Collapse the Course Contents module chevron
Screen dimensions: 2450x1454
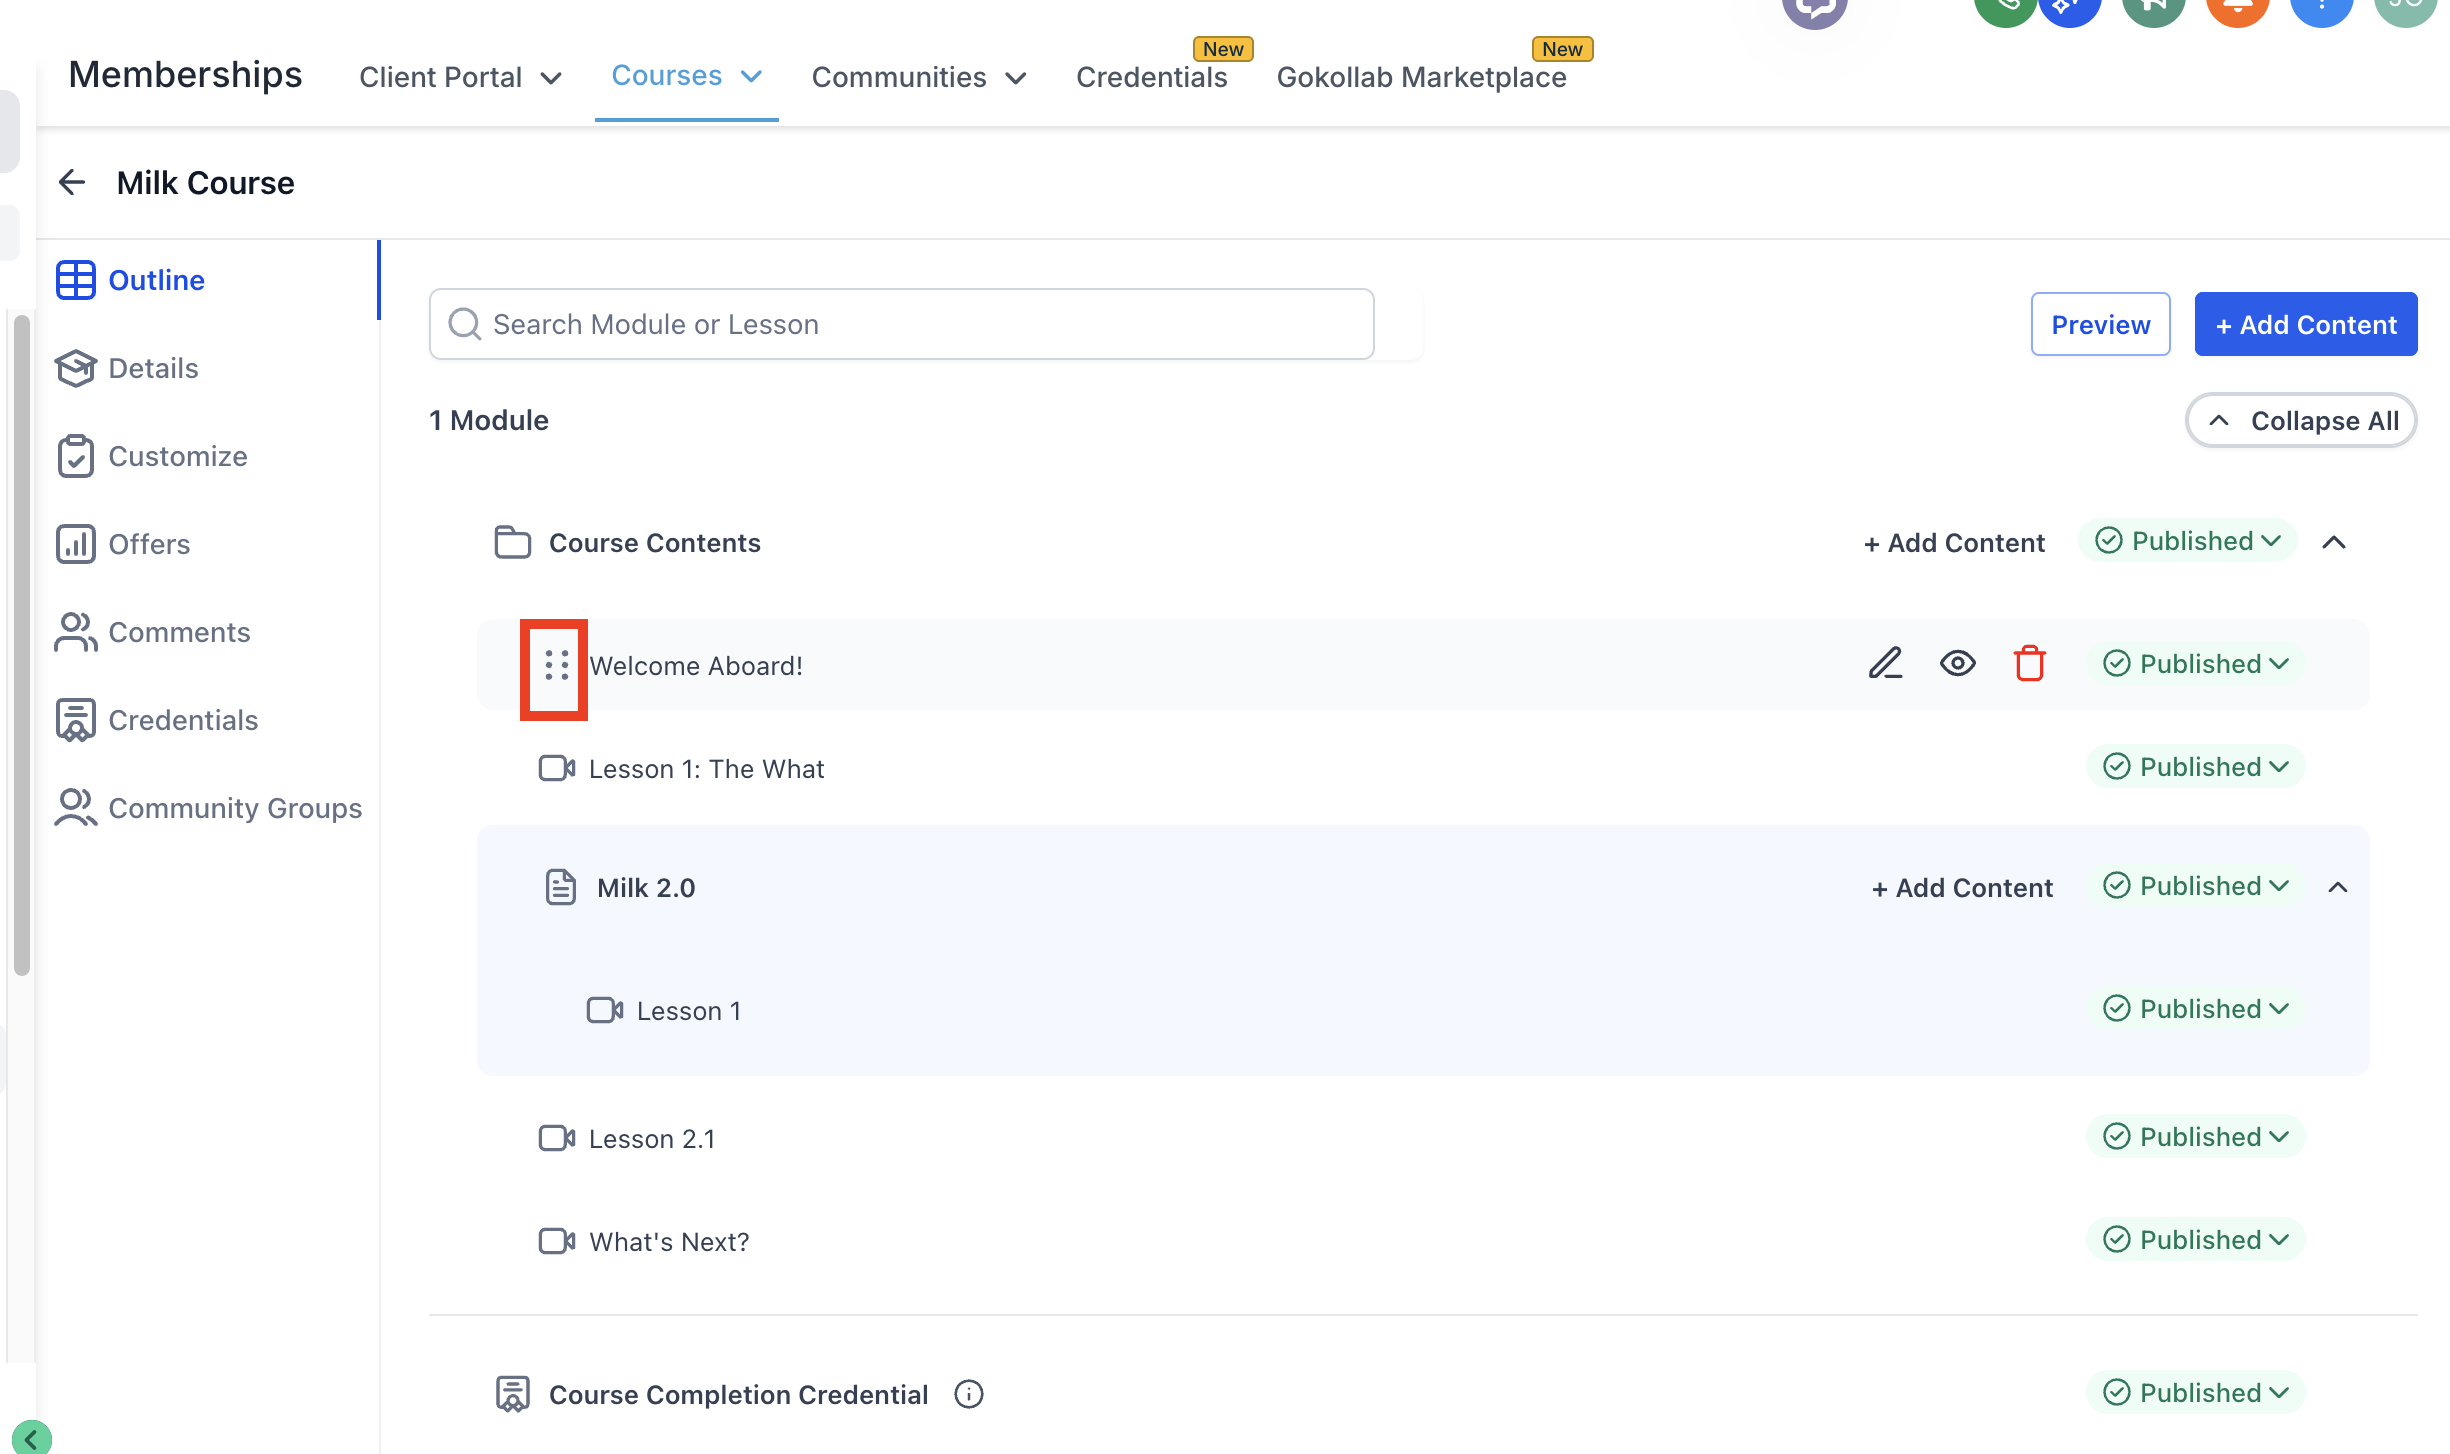tap(2333, 543)
